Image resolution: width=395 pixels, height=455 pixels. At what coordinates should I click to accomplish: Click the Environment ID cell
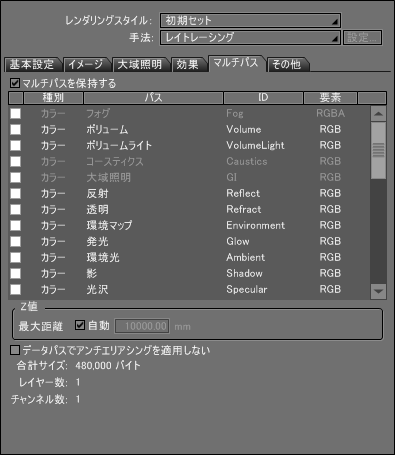pos(256,225)
